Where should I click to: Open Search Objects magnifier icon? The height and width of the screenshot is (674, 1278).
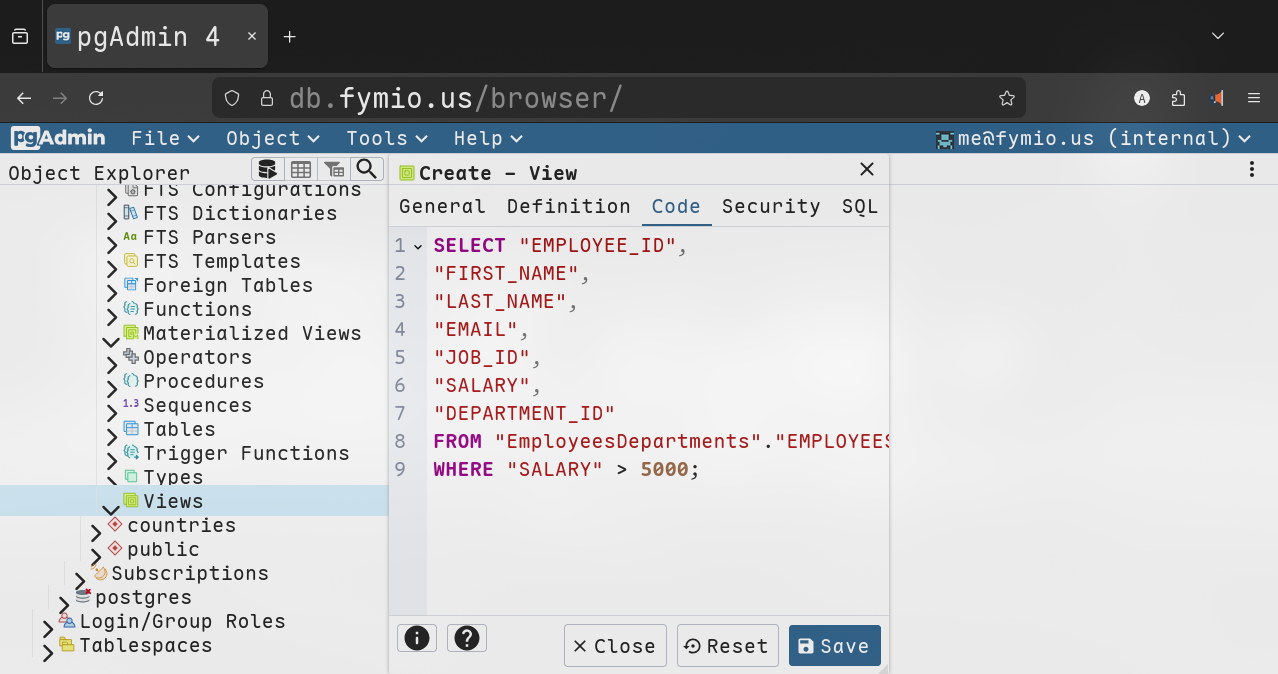tap(367, 169)
